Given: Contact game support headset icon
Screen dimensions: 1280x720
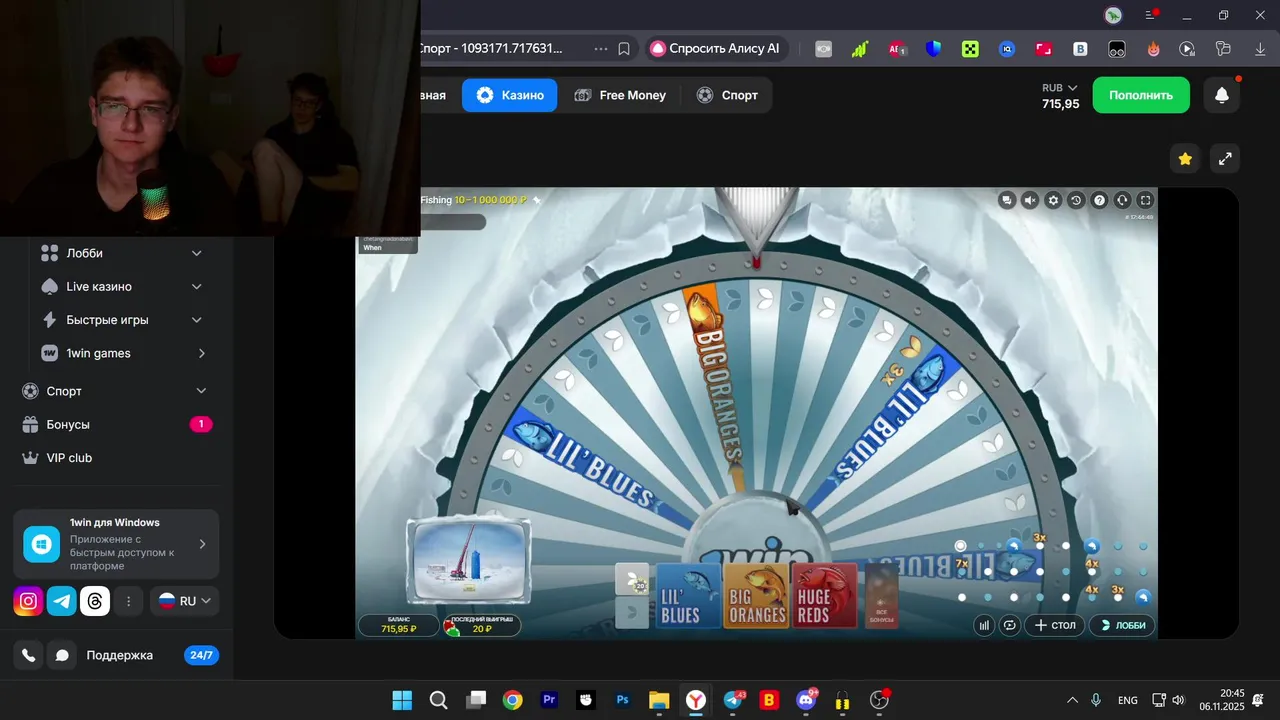Looking at the screenshot, I should [1122, 200].
